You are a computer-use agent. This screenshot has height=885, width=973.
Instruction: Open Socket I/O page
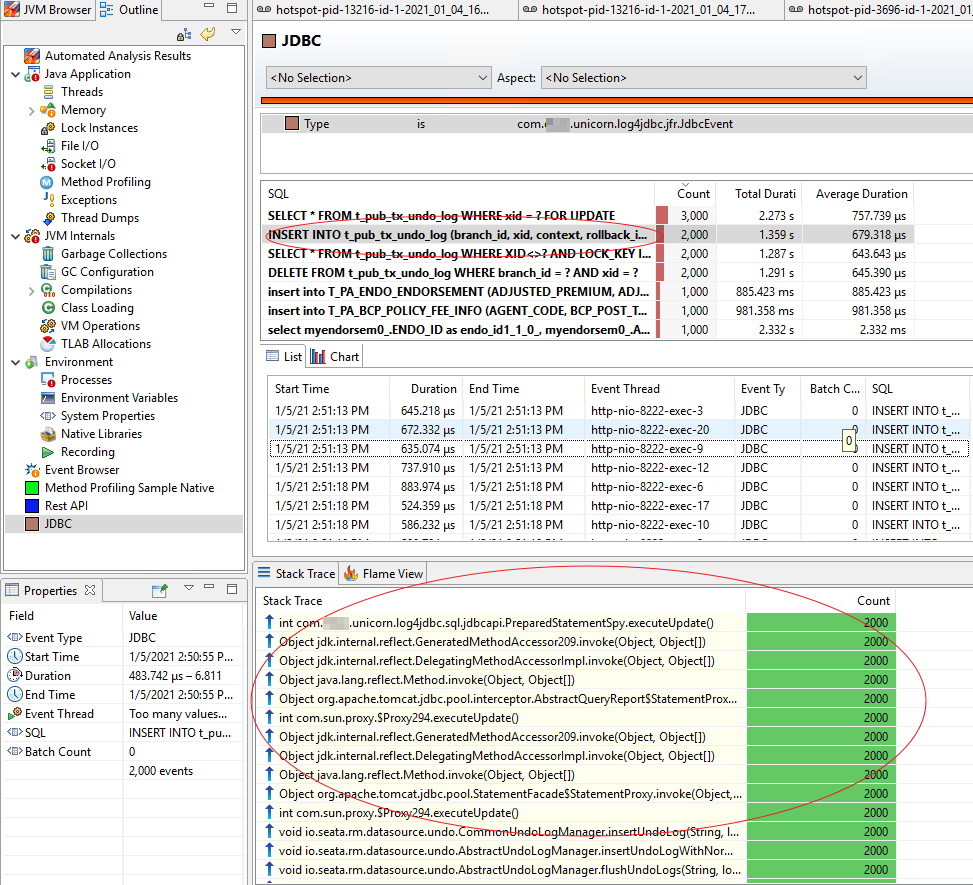click(87, 164)
